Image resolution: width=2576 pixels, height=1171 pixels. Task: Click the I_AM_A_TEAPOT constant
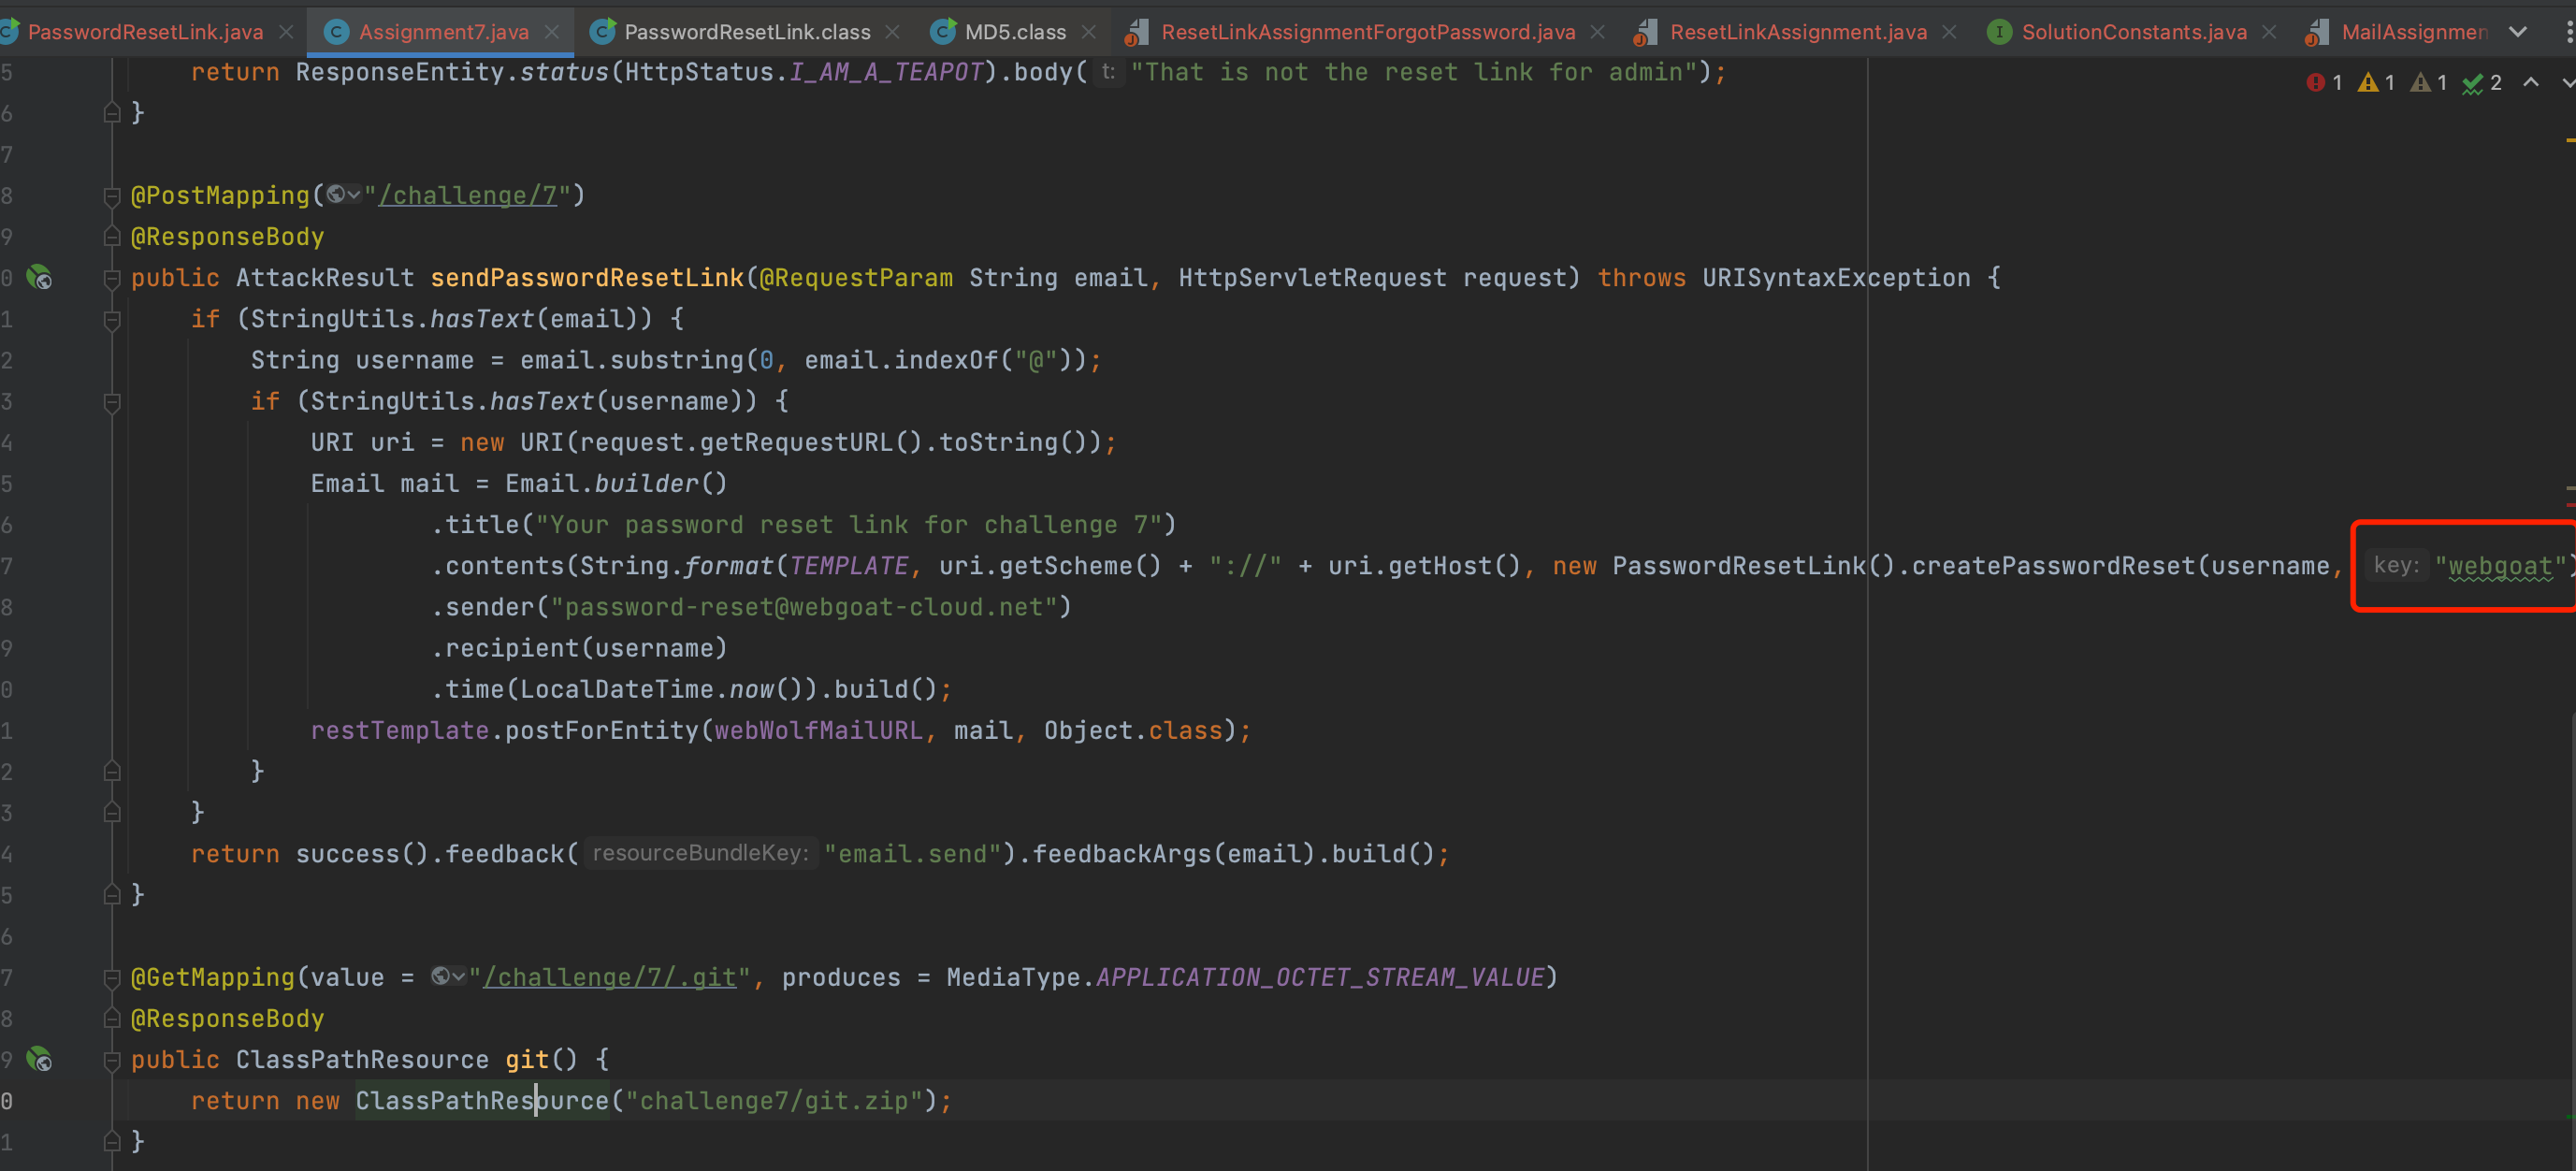(886, 72)
